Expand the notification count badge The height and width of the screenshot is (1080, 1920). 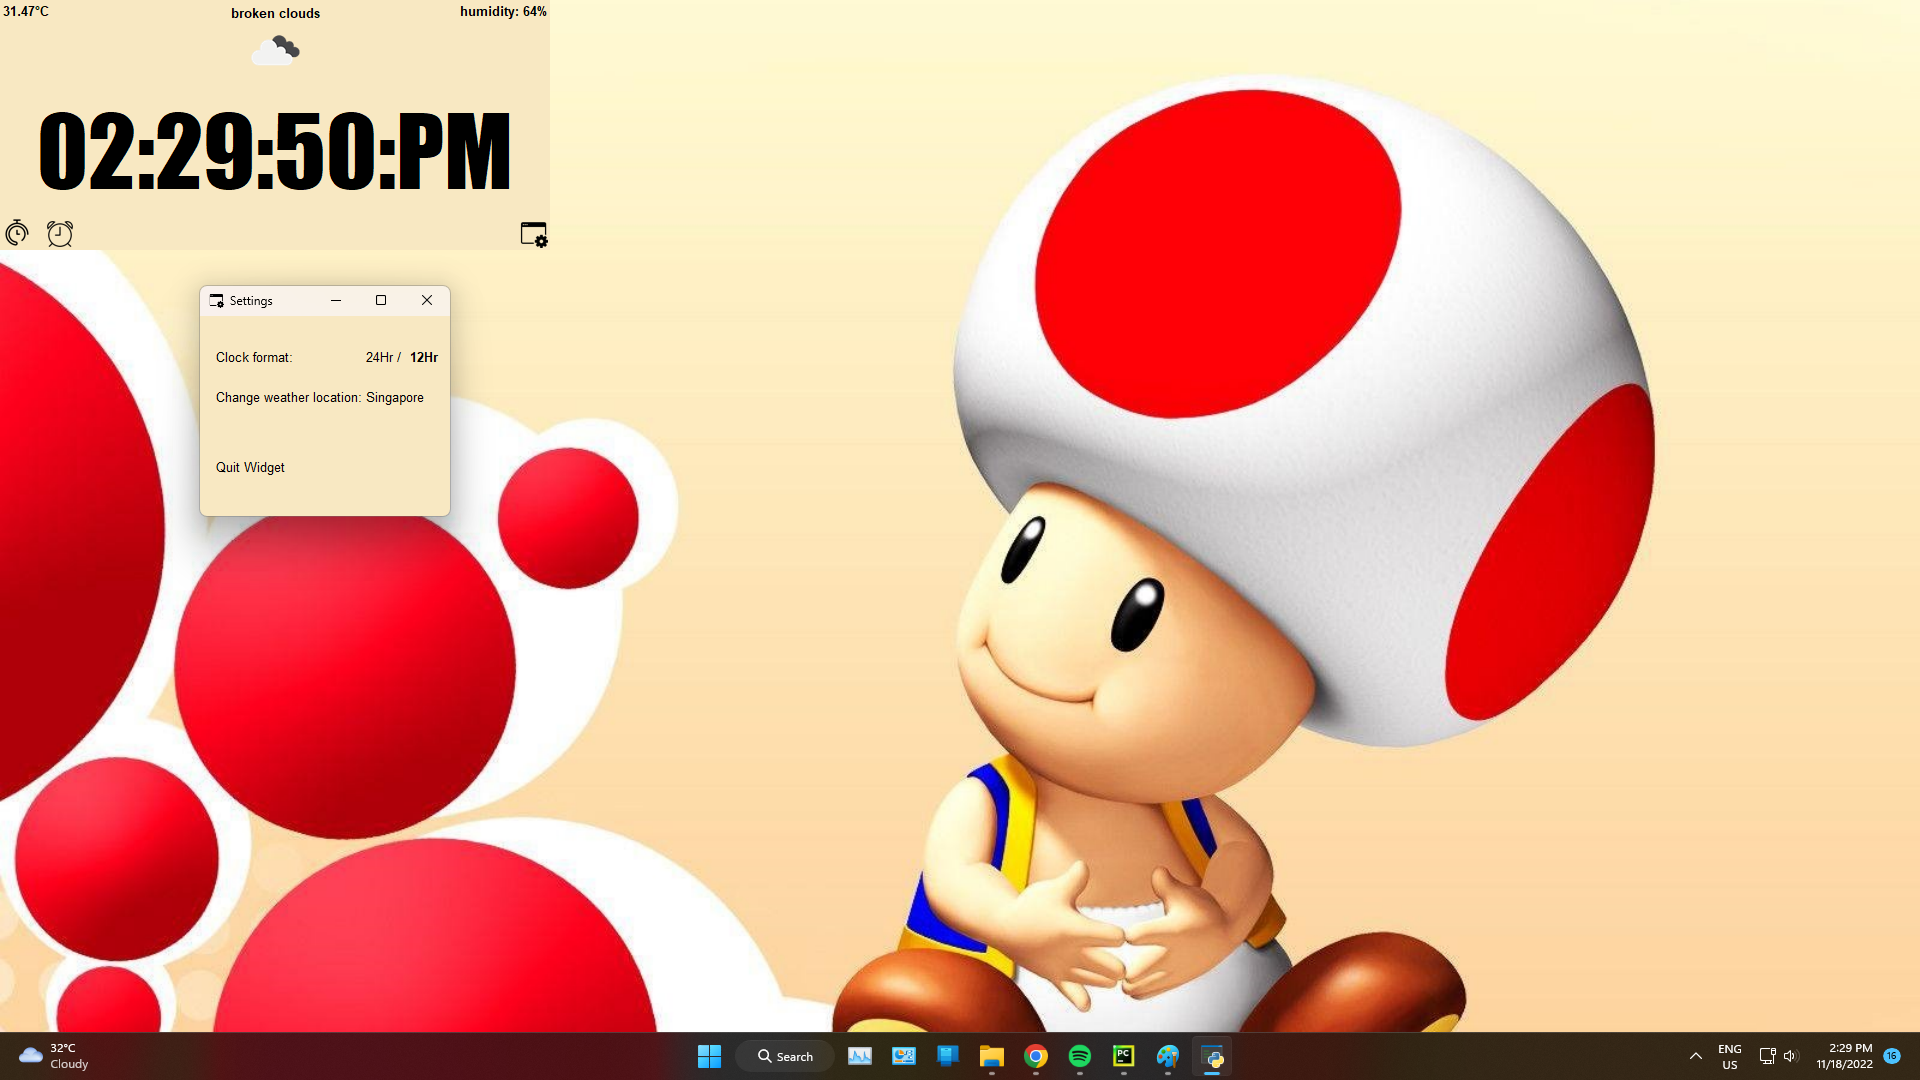(x=1890, y=1055)
